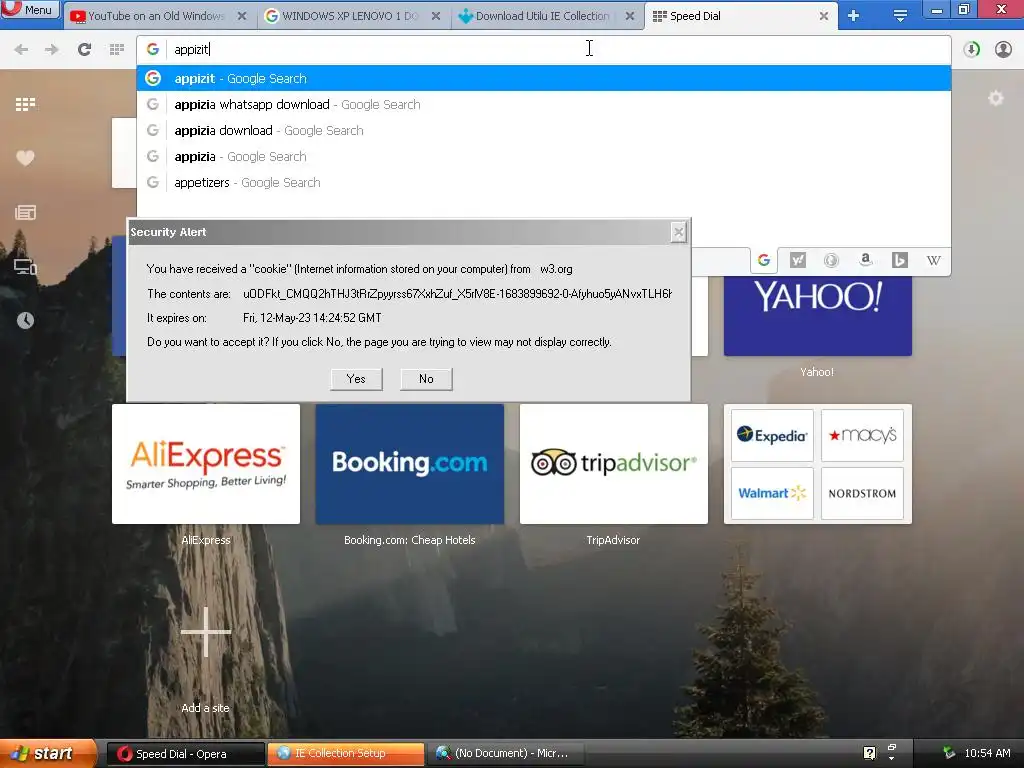Choose the 'appetizers' search suggestion

543,183
